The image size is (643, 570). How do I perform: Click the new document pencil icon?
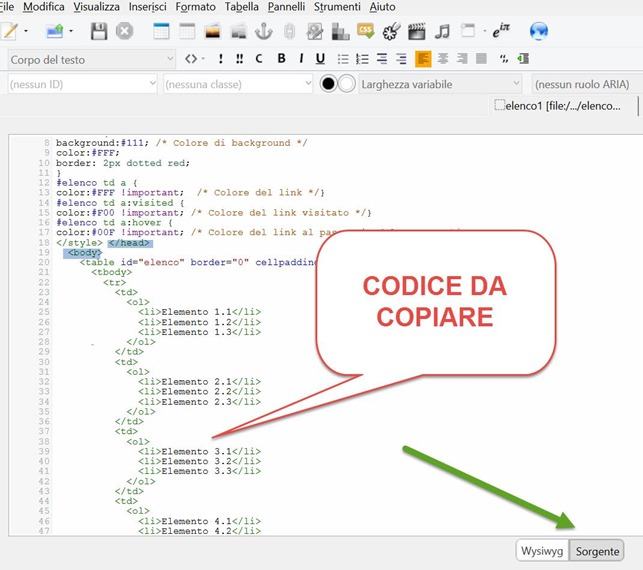pyautogui.click(x=10, y=31)
